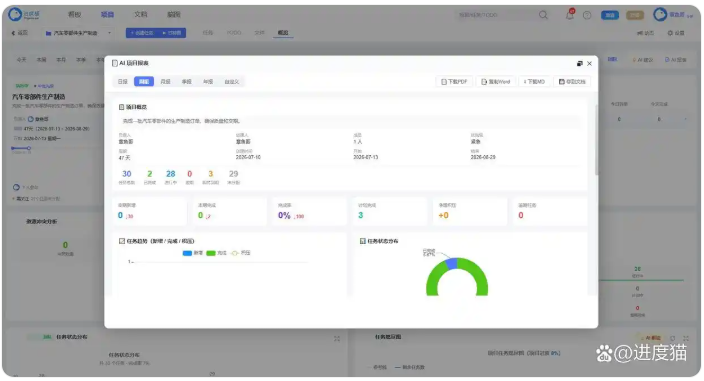Viewport: 704px width, 381px height.
Task: Click the save-to-document button in report dialog
Action: [572, 82]
